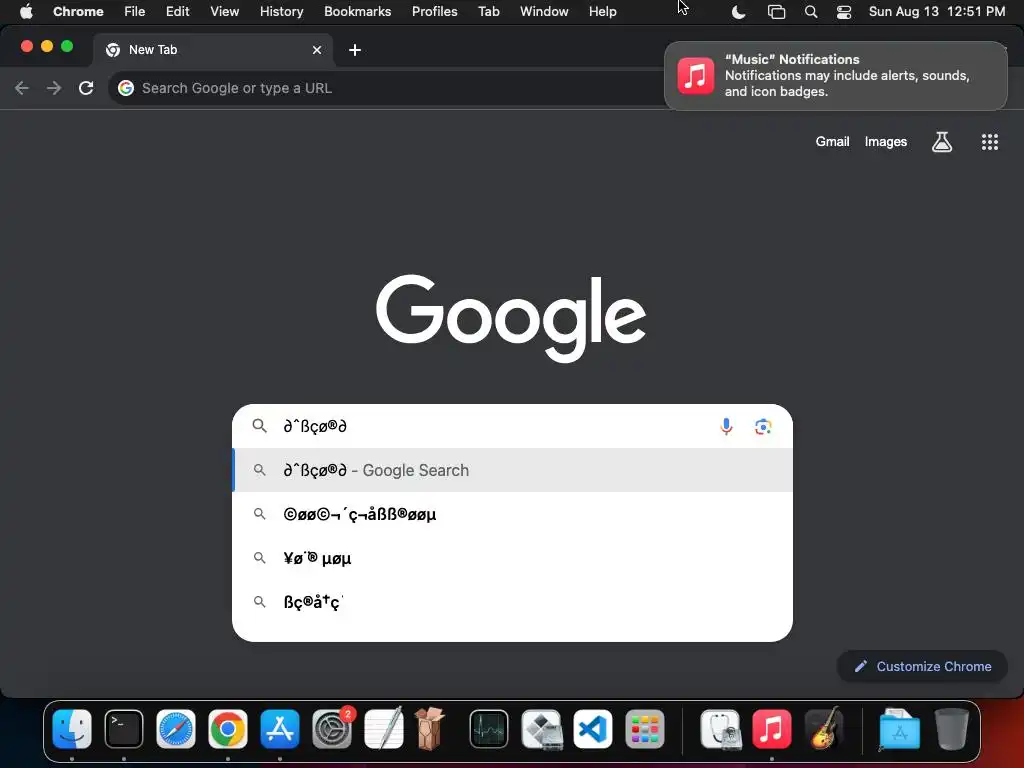Image resolution: width=1024 pixels, height=768 pixels.
Task: Open the Chrome application menu
Action: (x=78, y=11)
